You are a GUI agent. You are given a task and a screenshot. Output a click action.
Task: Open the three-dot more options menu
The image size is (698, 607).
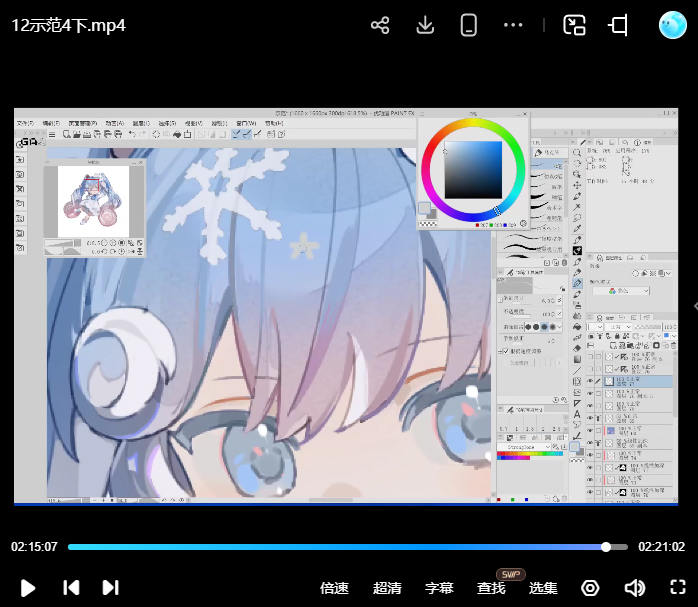coord(513,25)
